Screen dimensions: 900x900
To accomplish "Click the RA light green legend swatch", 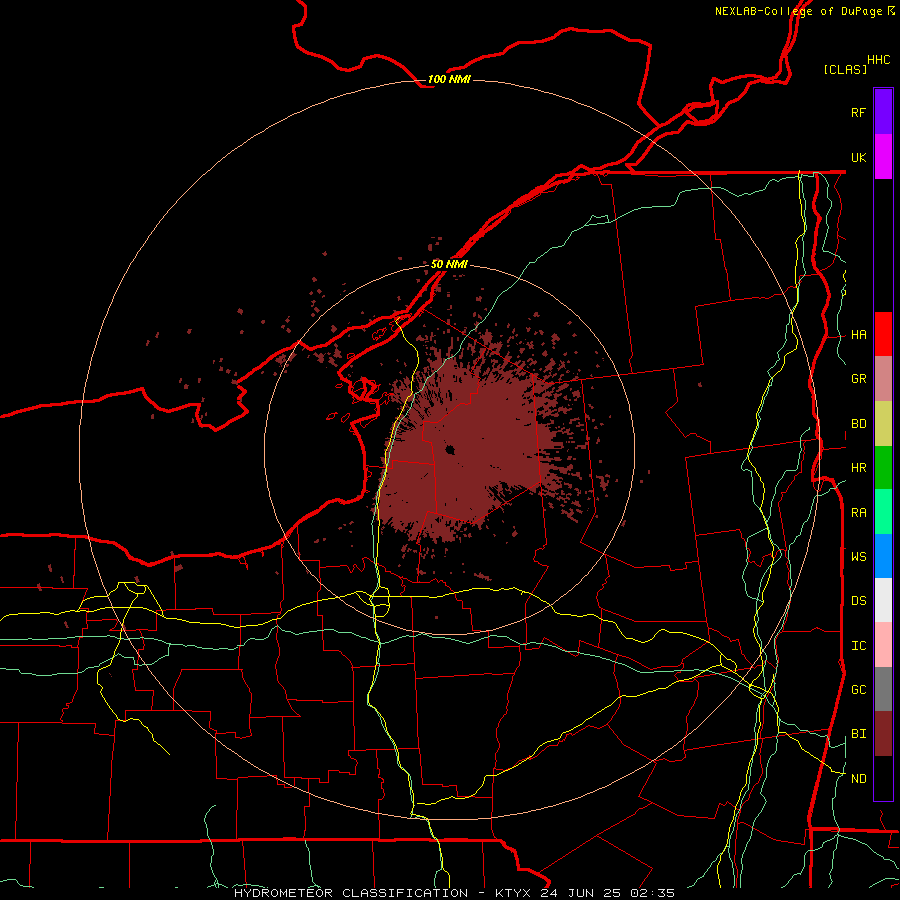I will click(x=883, y=512).
